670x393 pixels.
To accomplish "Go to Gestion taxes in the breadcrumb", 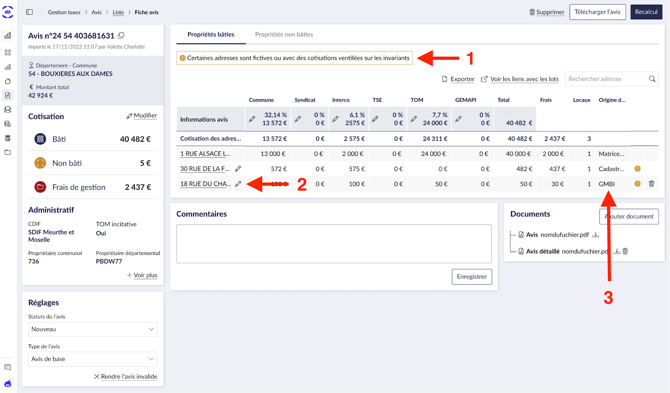I will [x=64, y=12].
